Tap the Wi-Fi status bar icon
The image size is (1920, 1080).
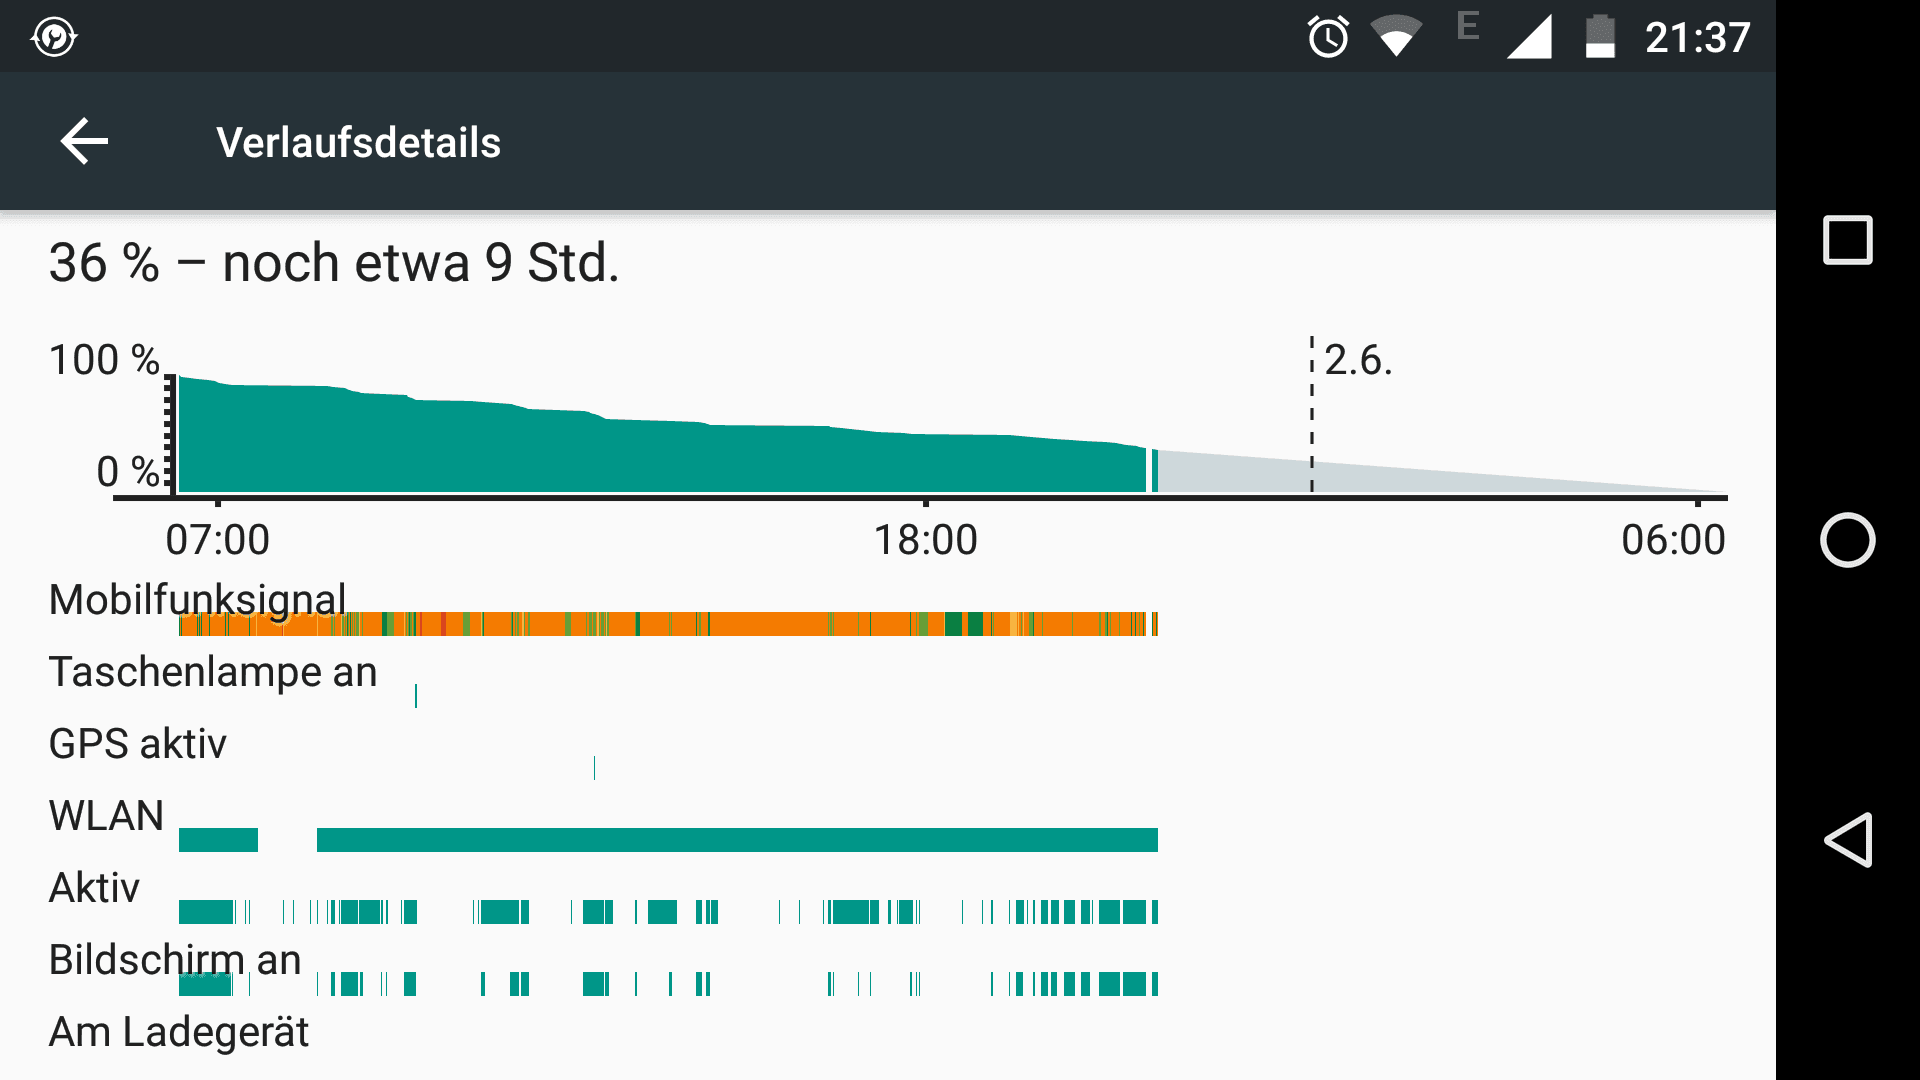(1396, 36)
